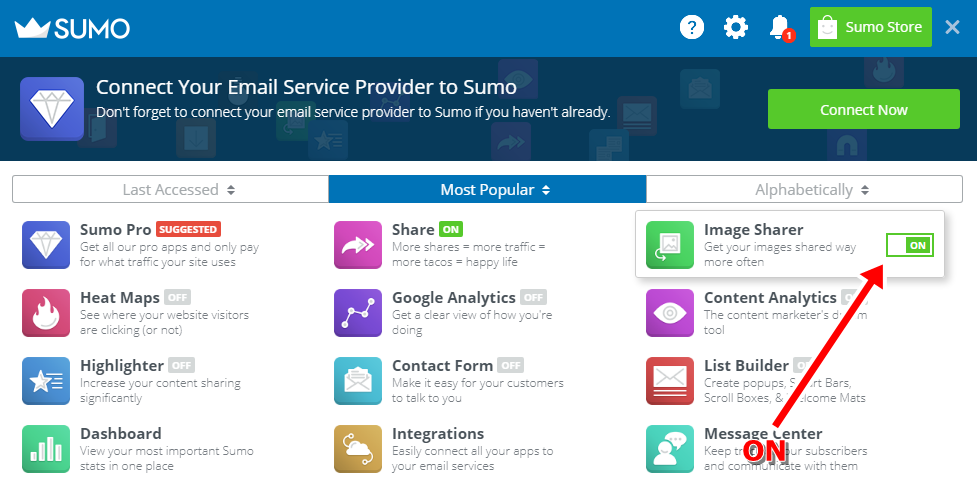Sort apps Alphabetically

pyautogui.click(x=804, y=189)
